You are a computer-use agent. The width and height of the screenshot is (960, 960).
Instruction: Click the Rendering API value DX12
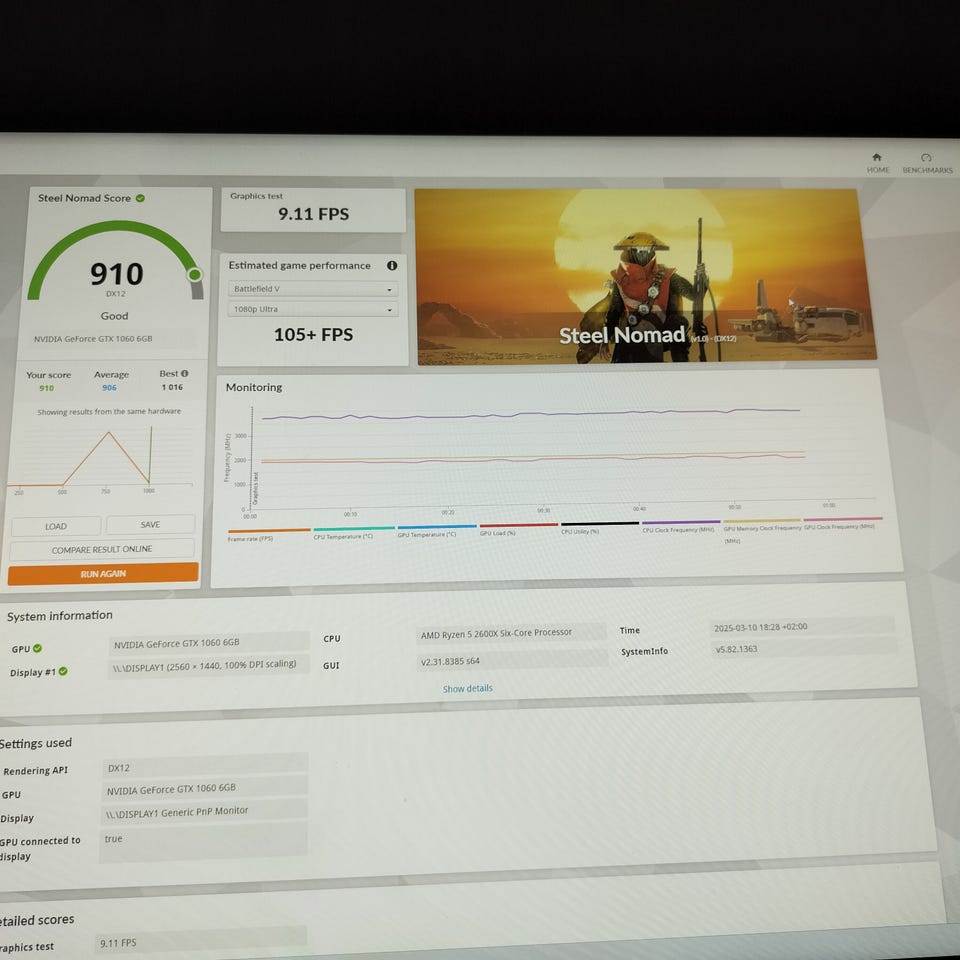[x=204, y=766]
